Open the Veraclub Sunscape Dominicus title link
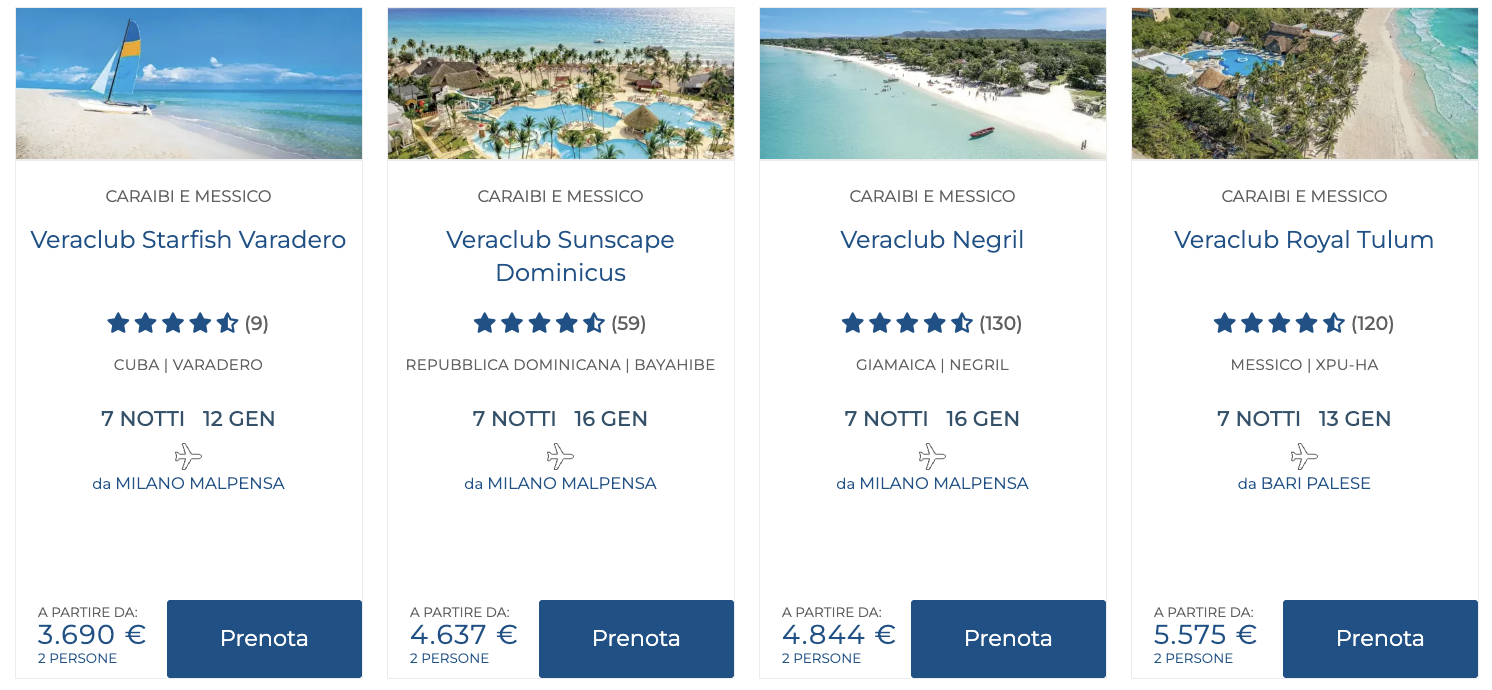 point(560,256)
